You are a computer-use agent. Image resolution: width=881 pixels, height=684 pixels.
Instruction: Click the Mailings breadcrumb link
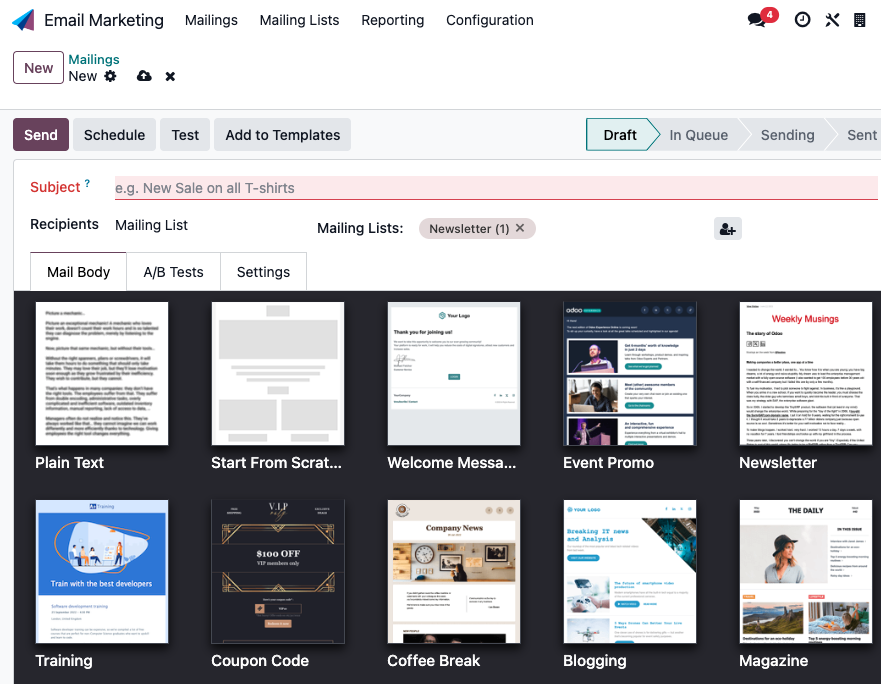[93, 60]
